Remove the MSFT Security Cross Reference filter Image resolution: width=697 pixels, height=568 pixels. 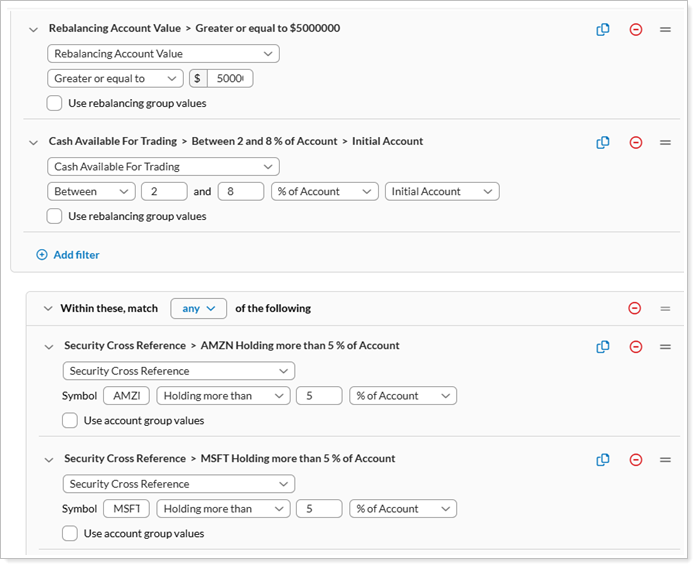[635, 459]
